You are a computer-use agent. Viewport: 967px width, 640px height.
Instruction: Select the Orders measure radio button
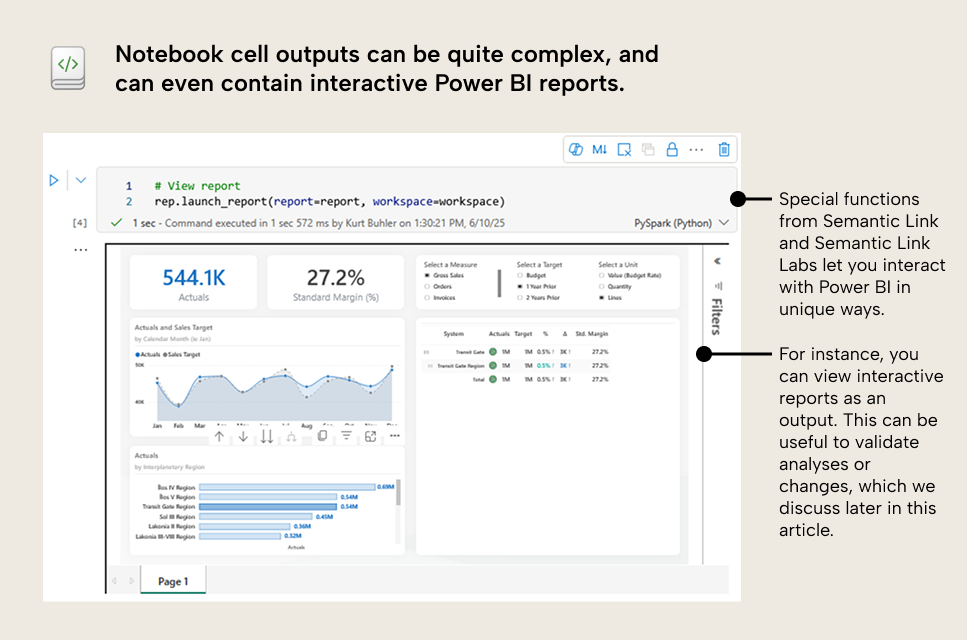click(426, 288)
